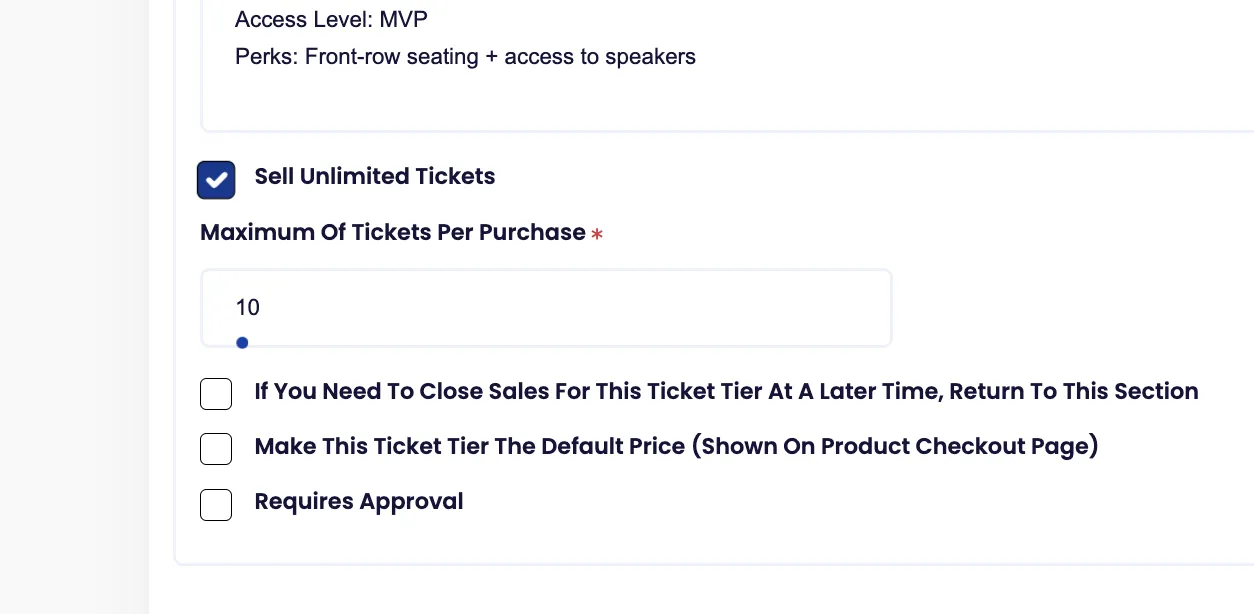Click the 'Make This Ticket Tier The Default Price' label
The image size is (1254, 614).
(x=676, y=446)
